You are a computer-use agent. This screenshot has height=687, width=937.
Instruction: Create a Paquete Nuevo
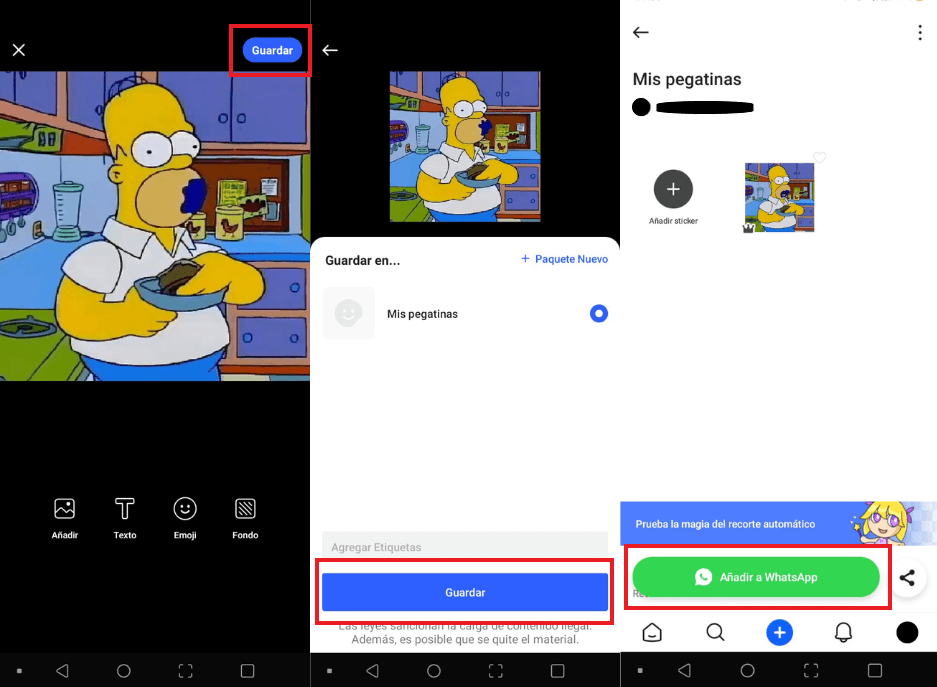(564, 259)
